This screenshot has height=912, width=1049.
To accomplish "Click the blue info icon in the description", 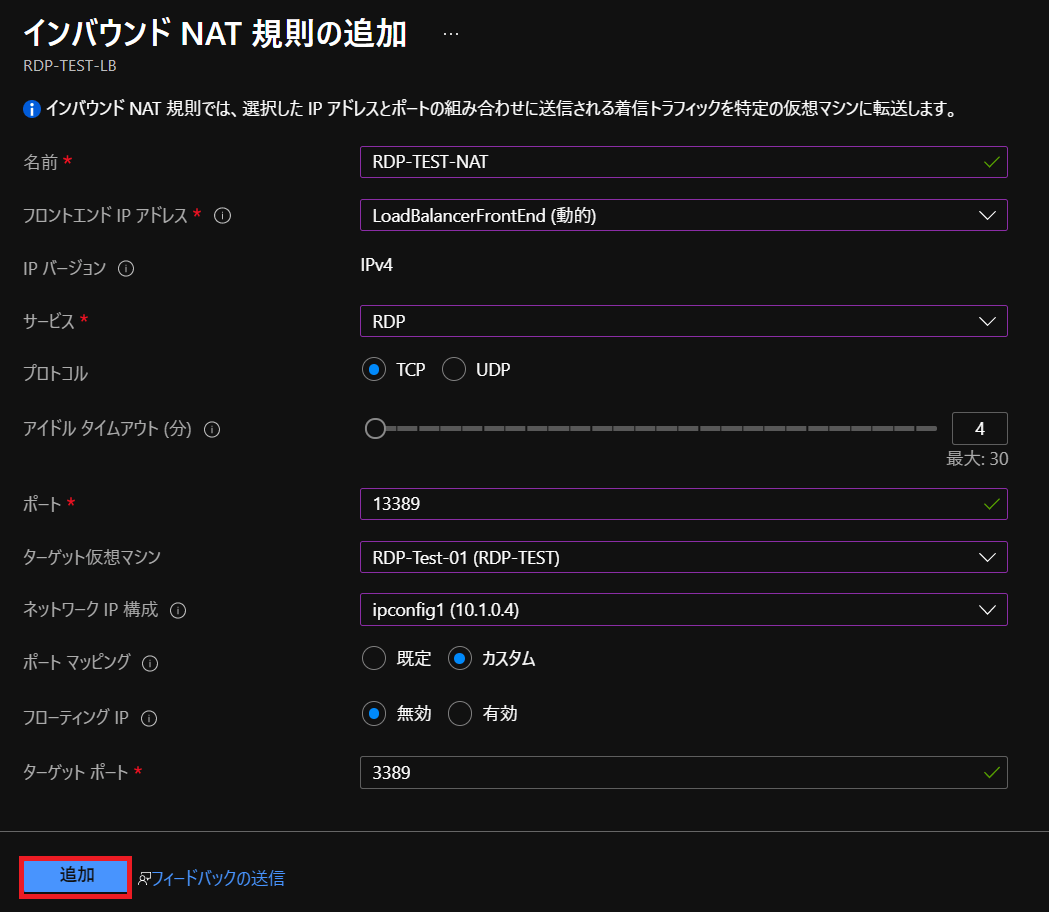I will [31, 108].
